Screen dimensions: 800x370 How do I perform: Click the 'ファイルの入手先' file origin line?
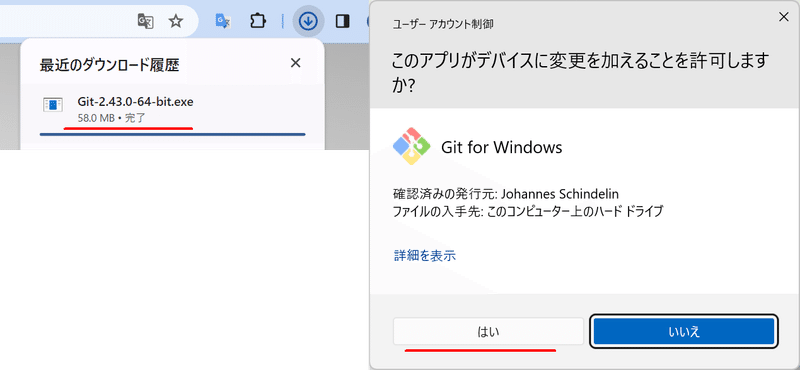pyautogui.click(x=528, y=212)
